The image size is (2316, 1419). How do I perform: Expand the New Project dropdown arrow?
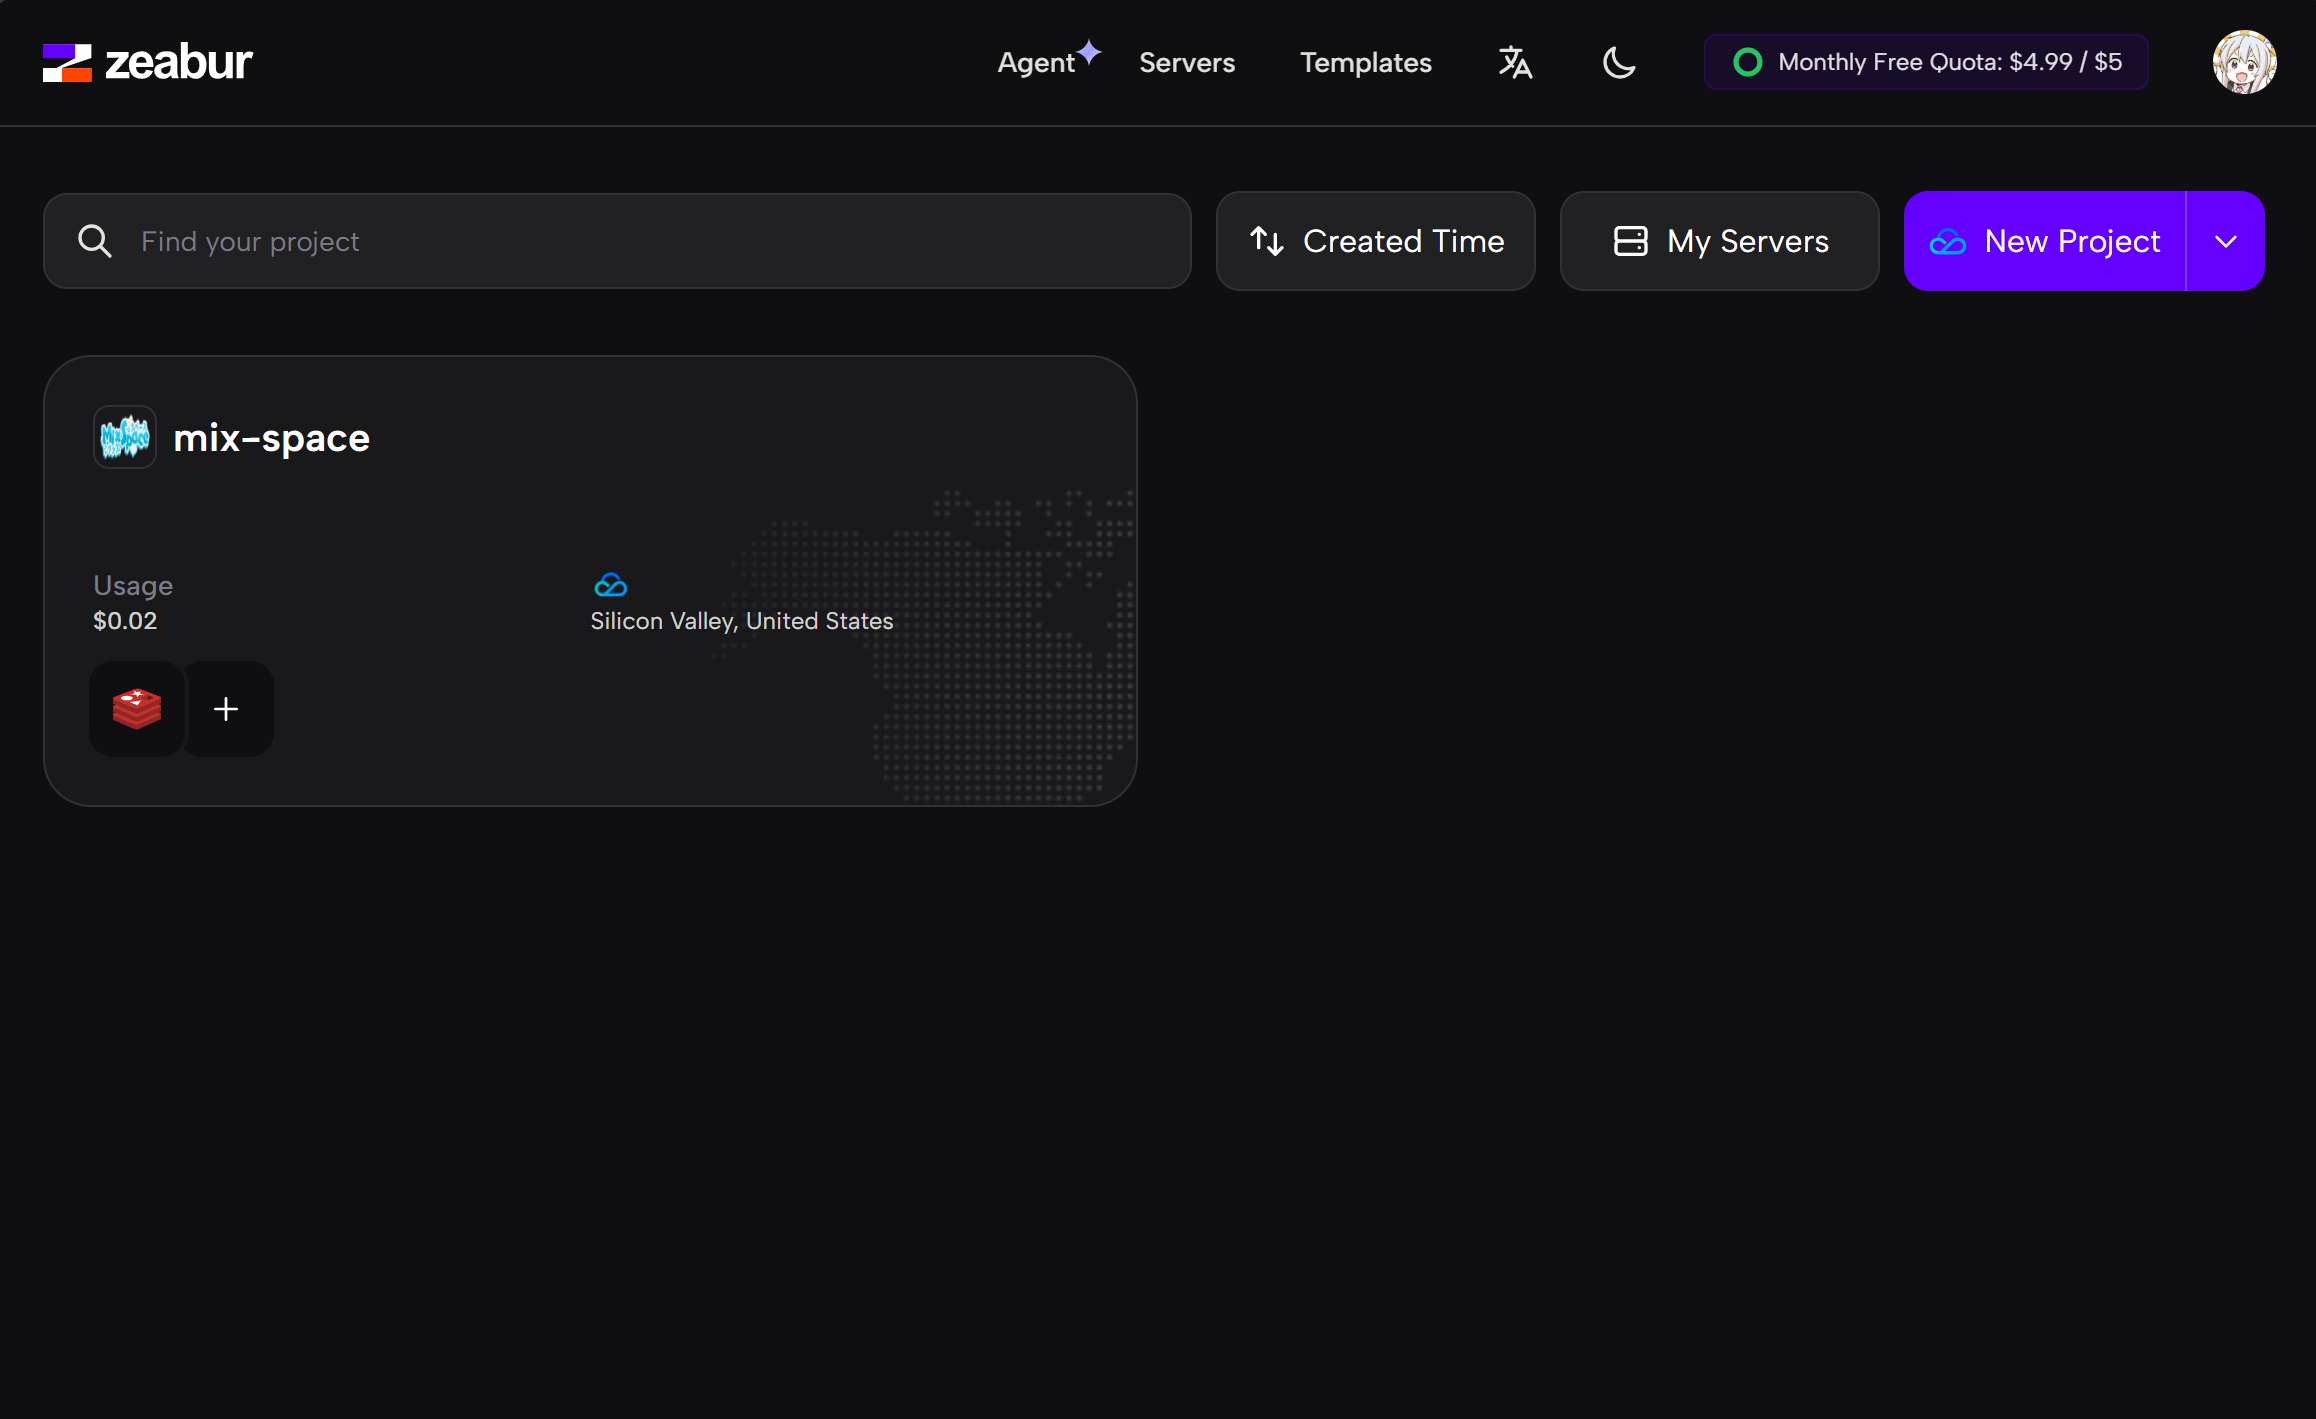2226,241
